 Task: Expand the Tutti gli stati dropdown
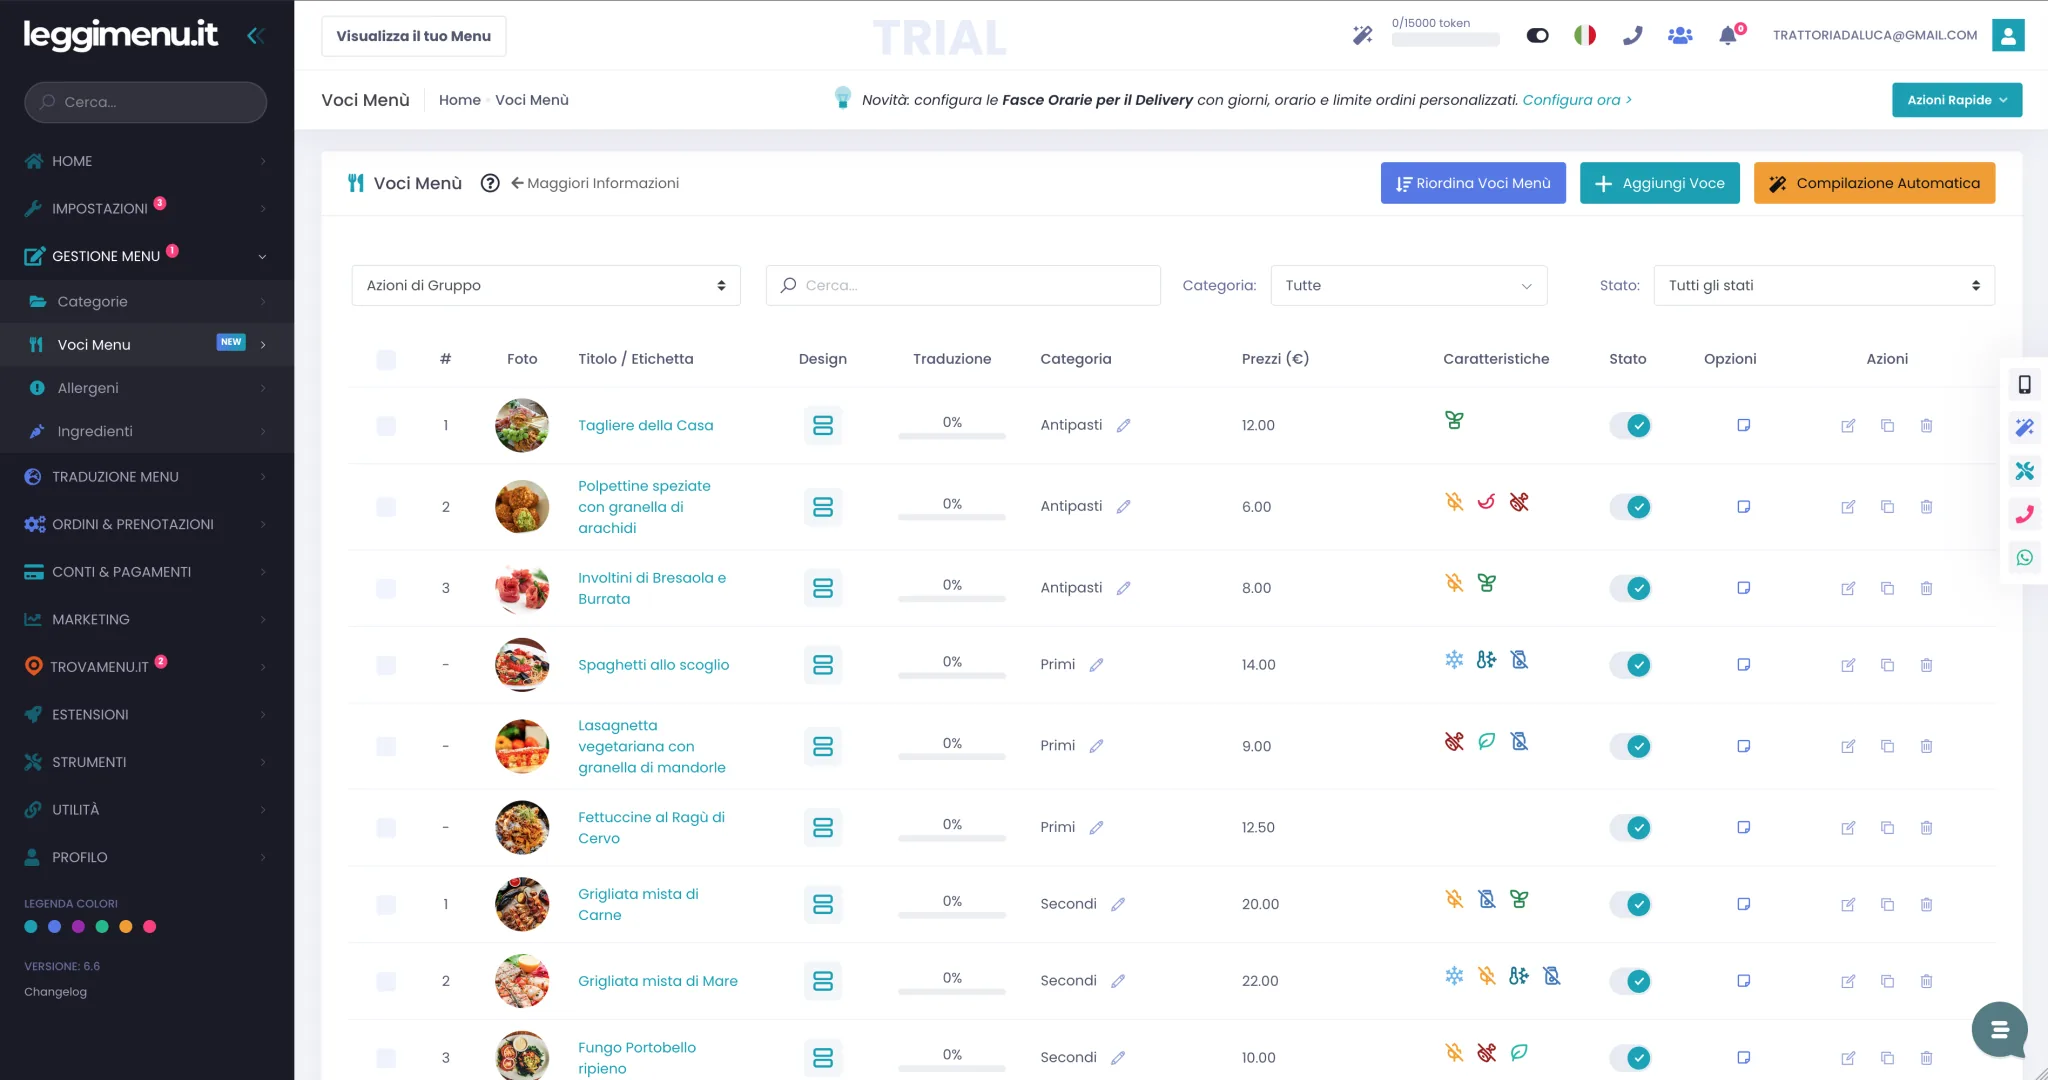tap(1824, 286)
